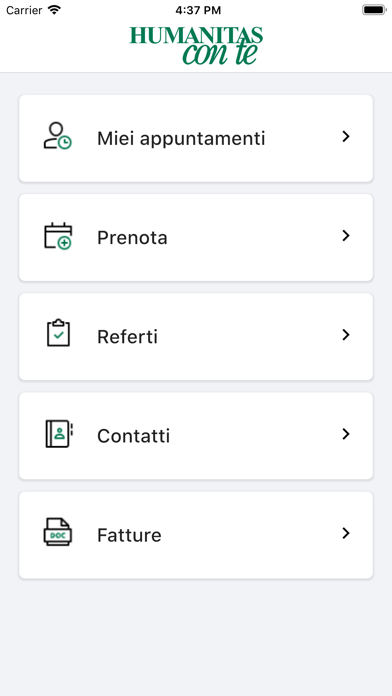The width and height of the screenshot is (392, 696).
Task: Tap the person-with-clock appointments icon
Action: (x=58, y=136)
